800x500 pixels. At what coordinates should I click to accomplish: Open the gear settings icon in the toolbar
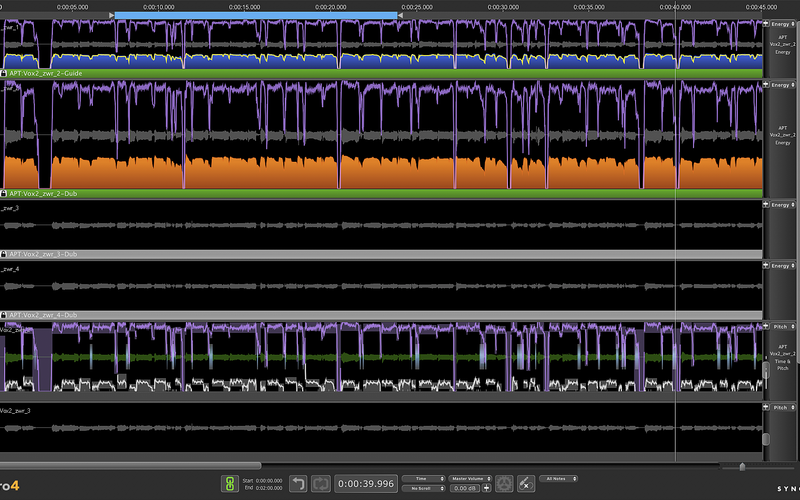click(504, 483)
